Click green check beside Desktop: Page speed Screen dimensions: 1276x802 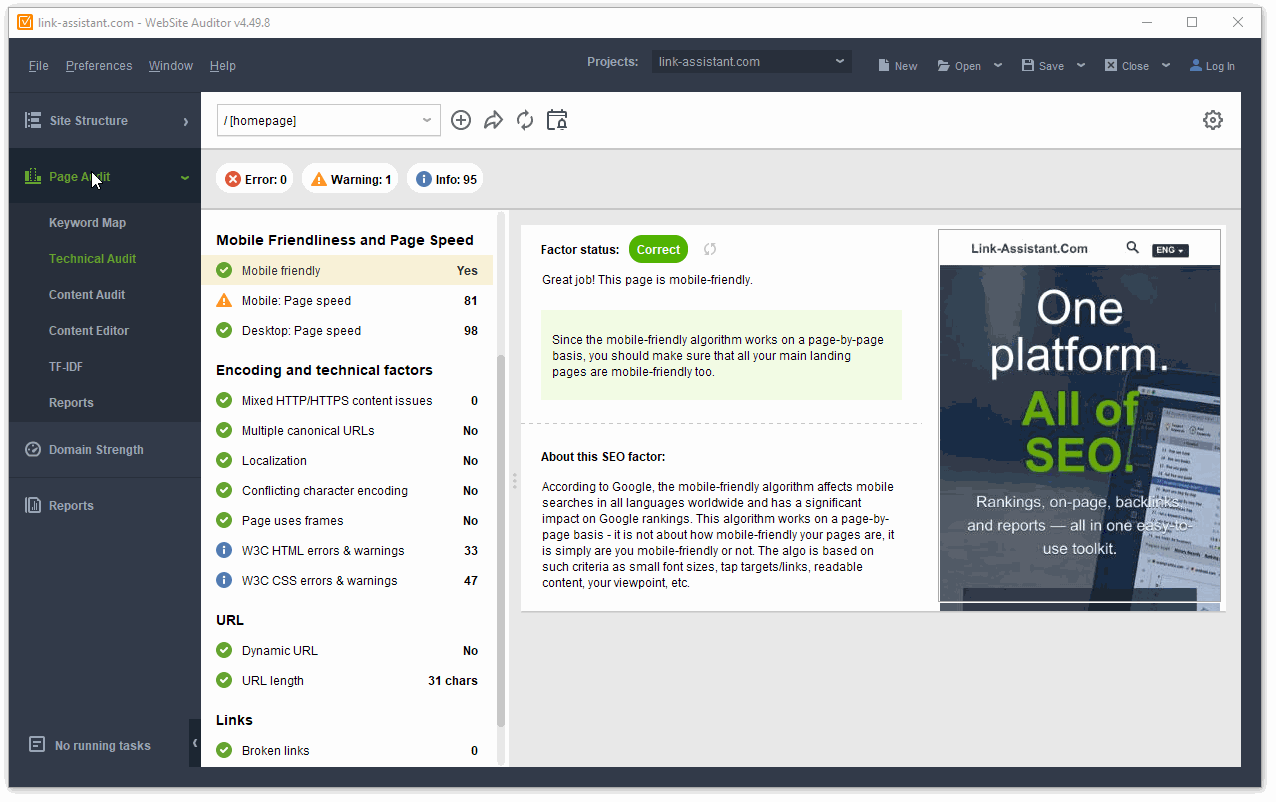pyautogui.click(x=224, y=330)
